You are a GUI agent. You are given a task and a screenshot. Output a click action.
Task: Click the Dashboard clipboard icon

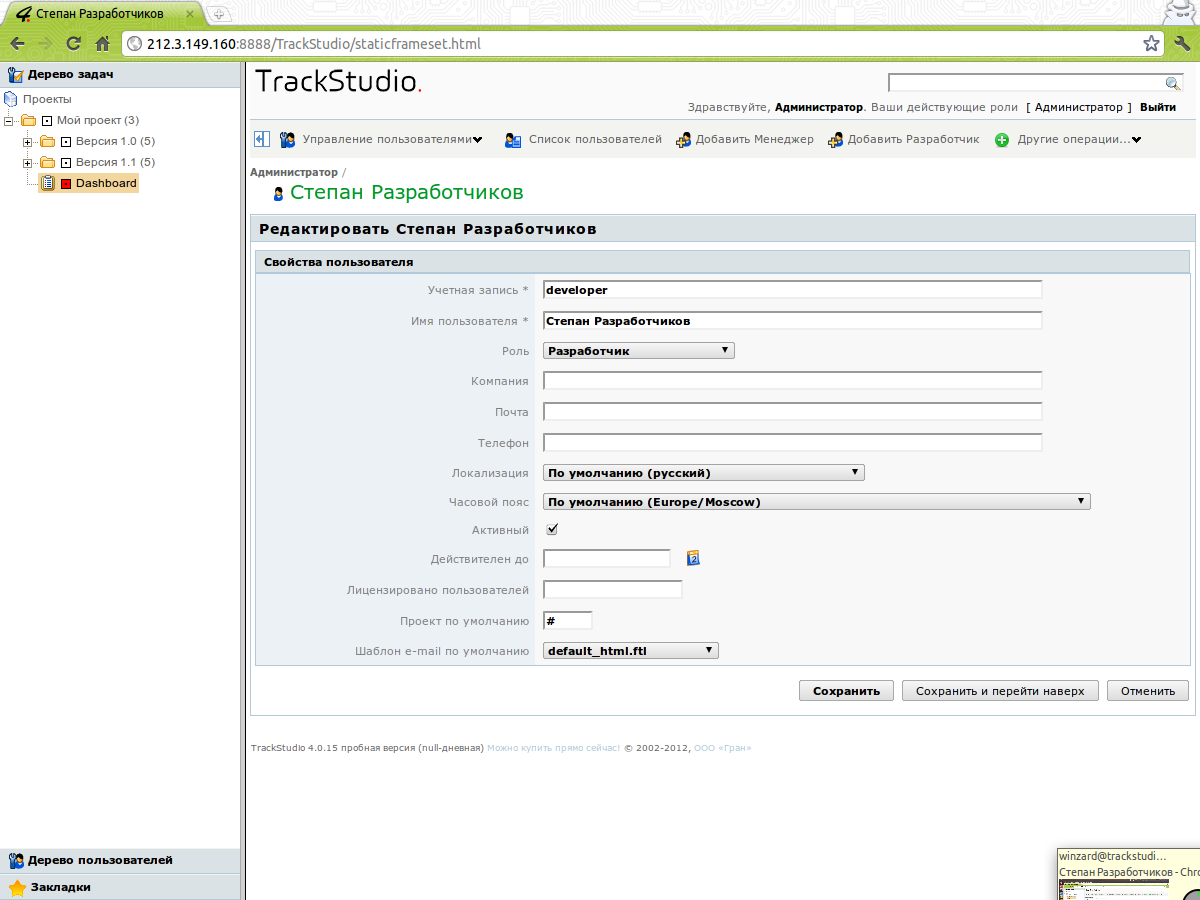(x=47, y=183)
